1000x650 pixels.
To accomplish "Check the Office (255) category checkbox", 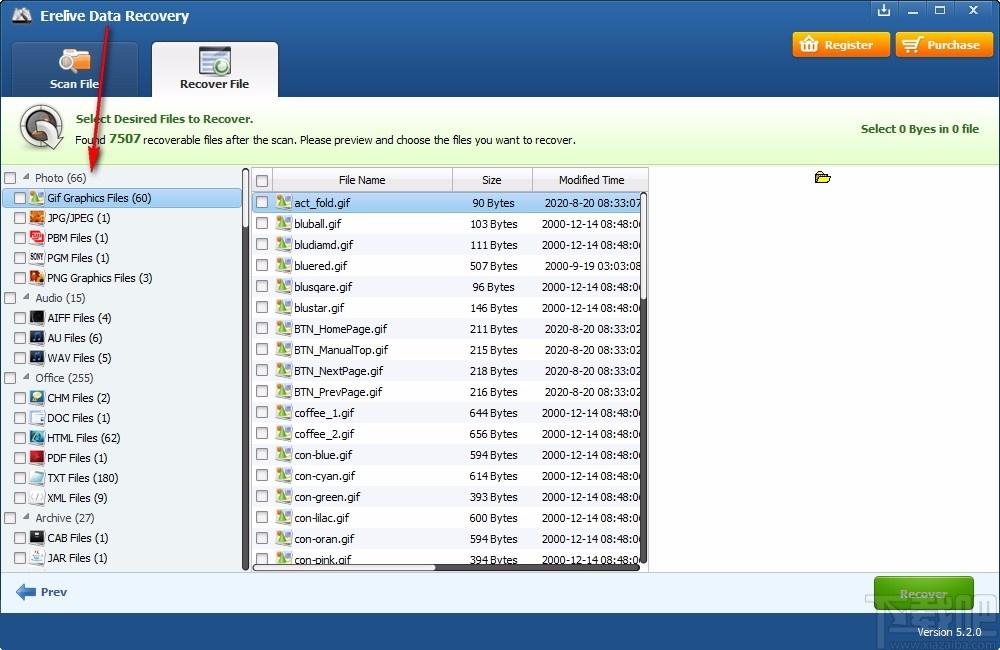I will (10, 378).
